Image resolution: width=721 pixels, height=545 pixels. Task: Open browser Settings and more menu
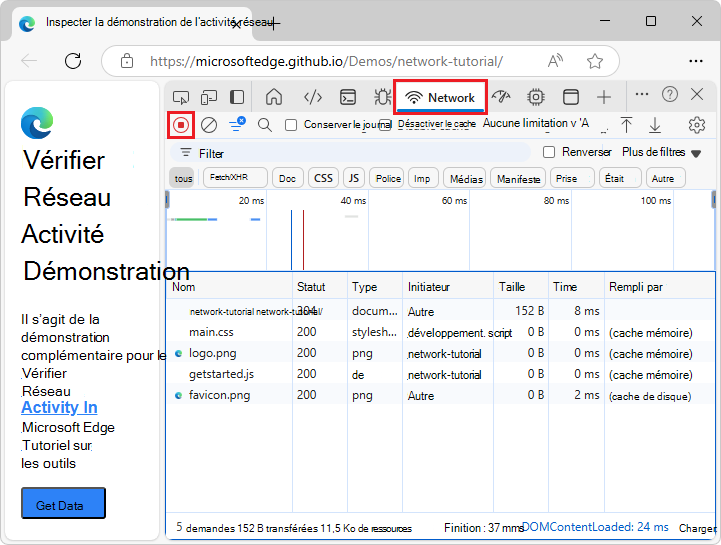696,61
